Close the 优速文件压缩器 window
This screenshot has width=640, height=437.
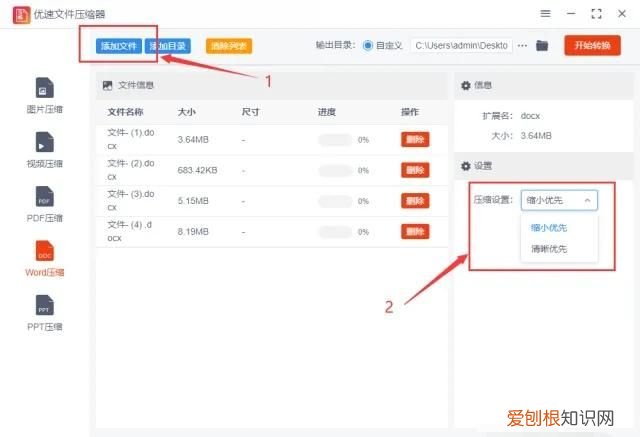click(622, 14)
